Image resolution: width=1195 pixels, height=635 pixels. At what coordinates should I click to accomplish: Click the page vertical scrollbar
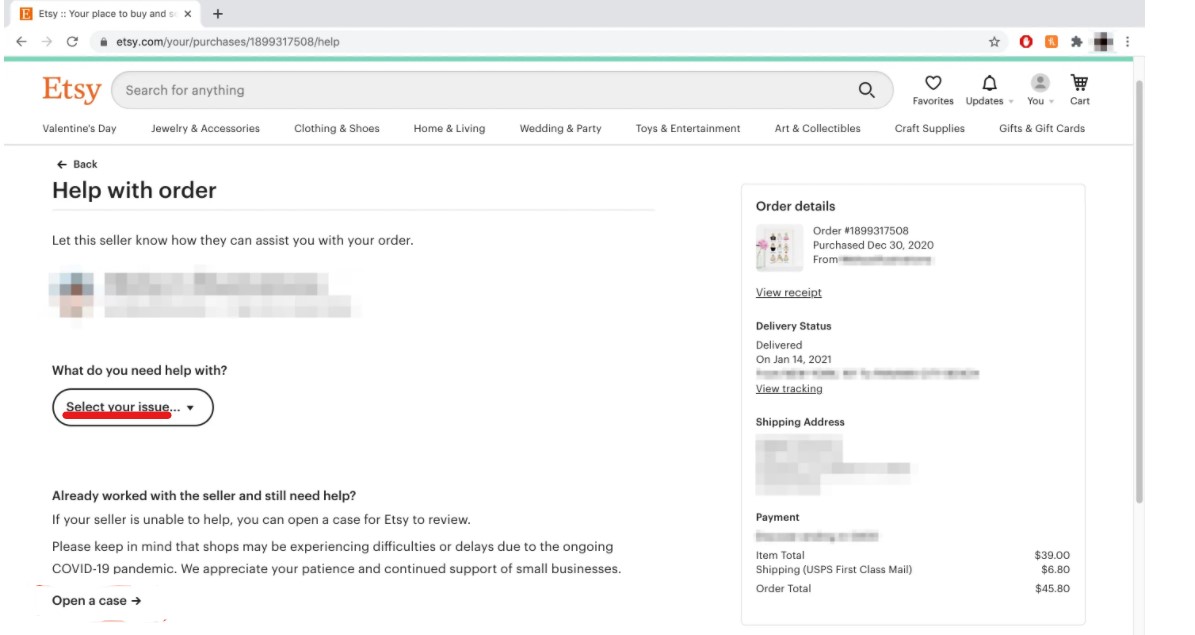(x=1139, y=290)
